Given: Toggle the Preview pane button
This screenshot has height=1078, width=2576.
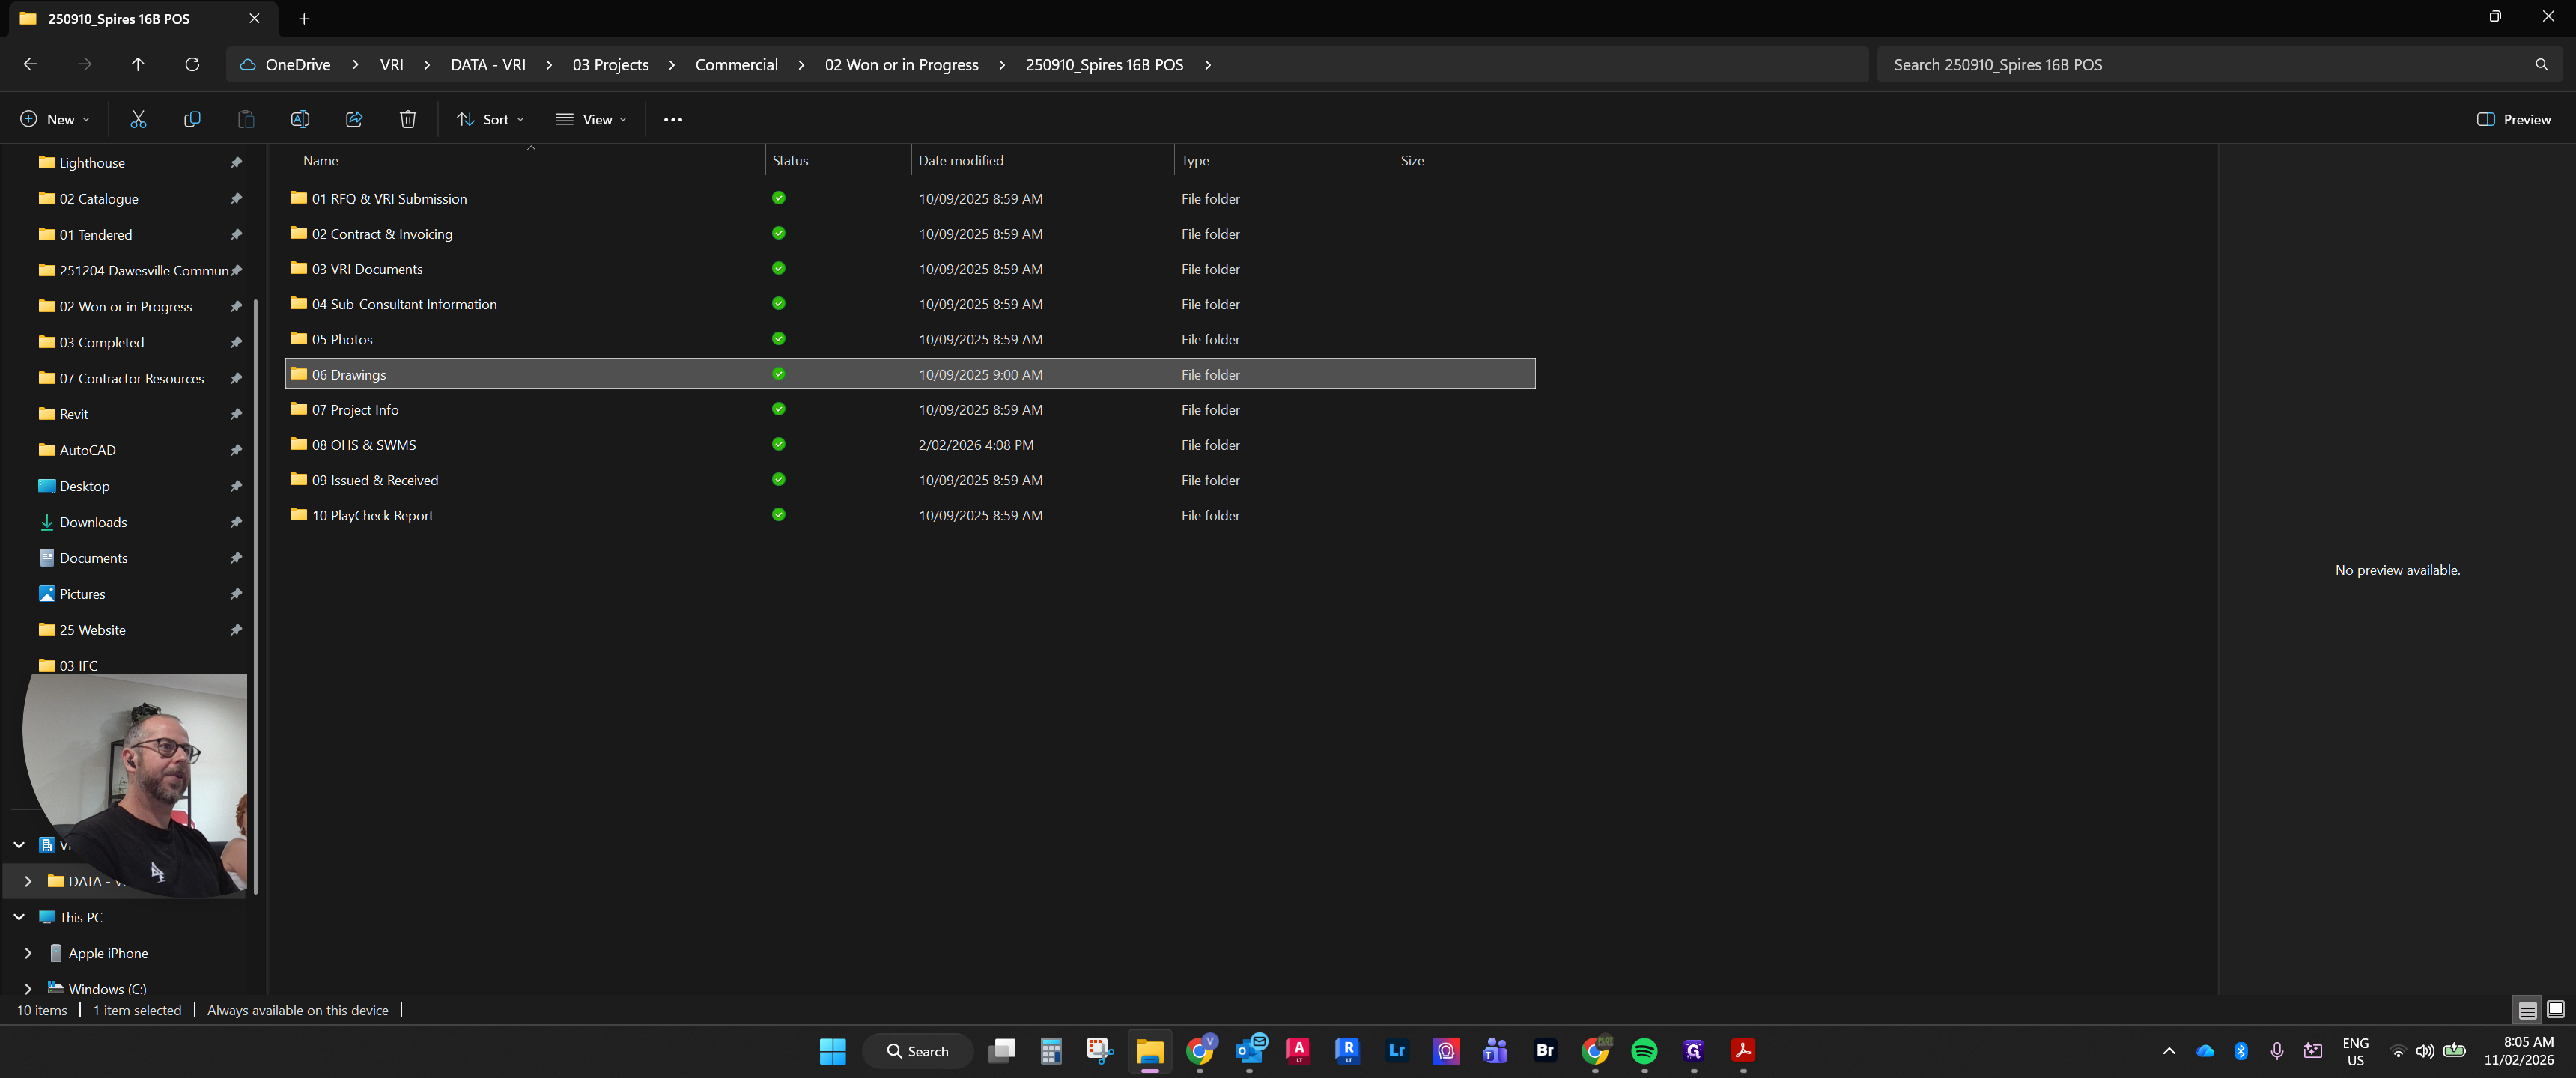Looking at the screenshot, I should [2514, 119].
